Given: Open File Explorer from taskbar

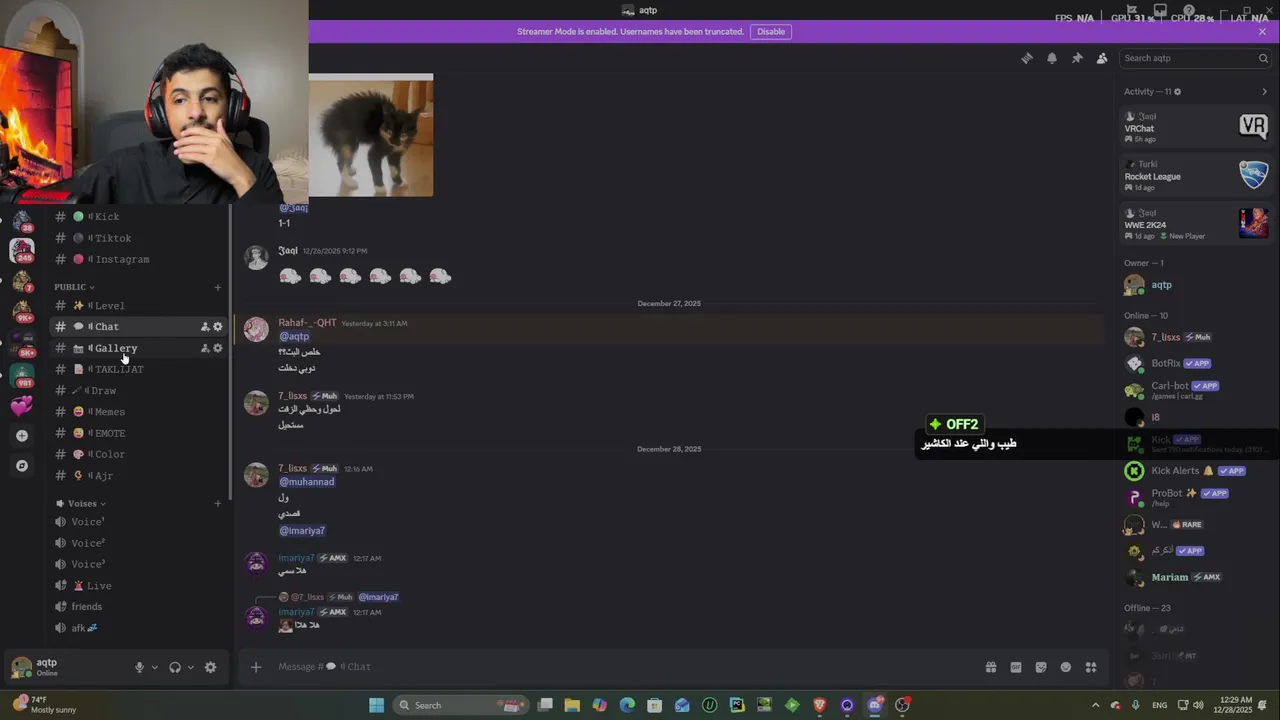Looking at the screenshot, I should (572, 705).
